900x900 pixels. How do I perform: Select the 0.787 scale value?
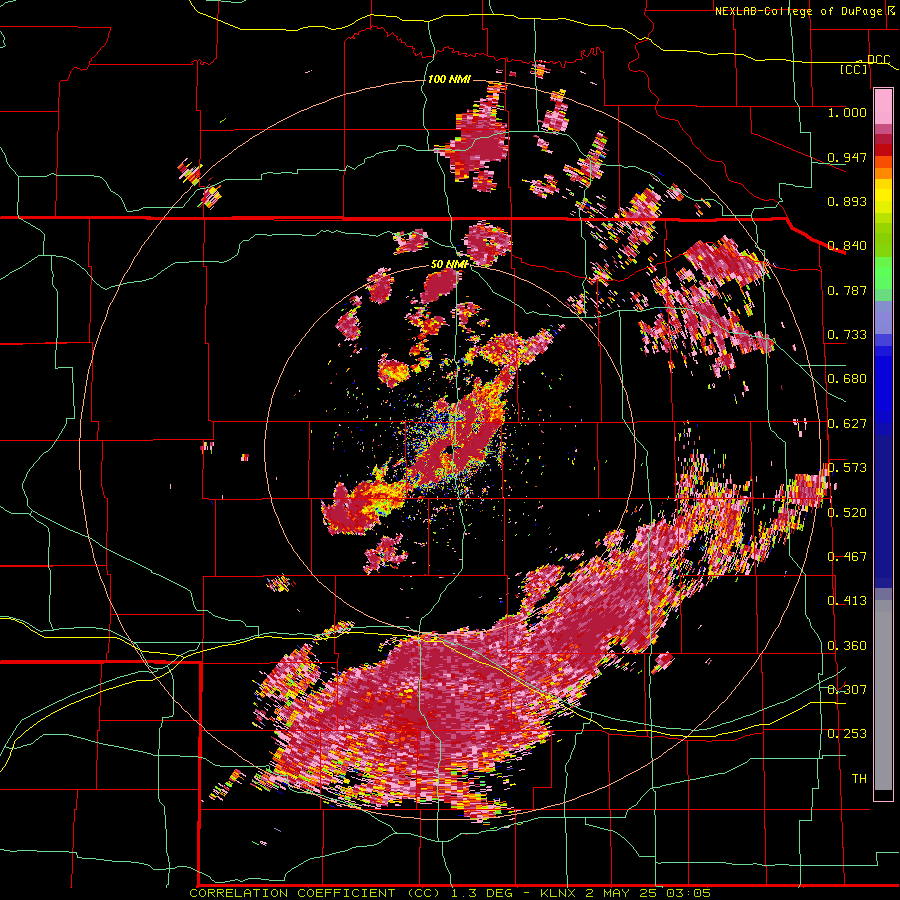[847, 290]
